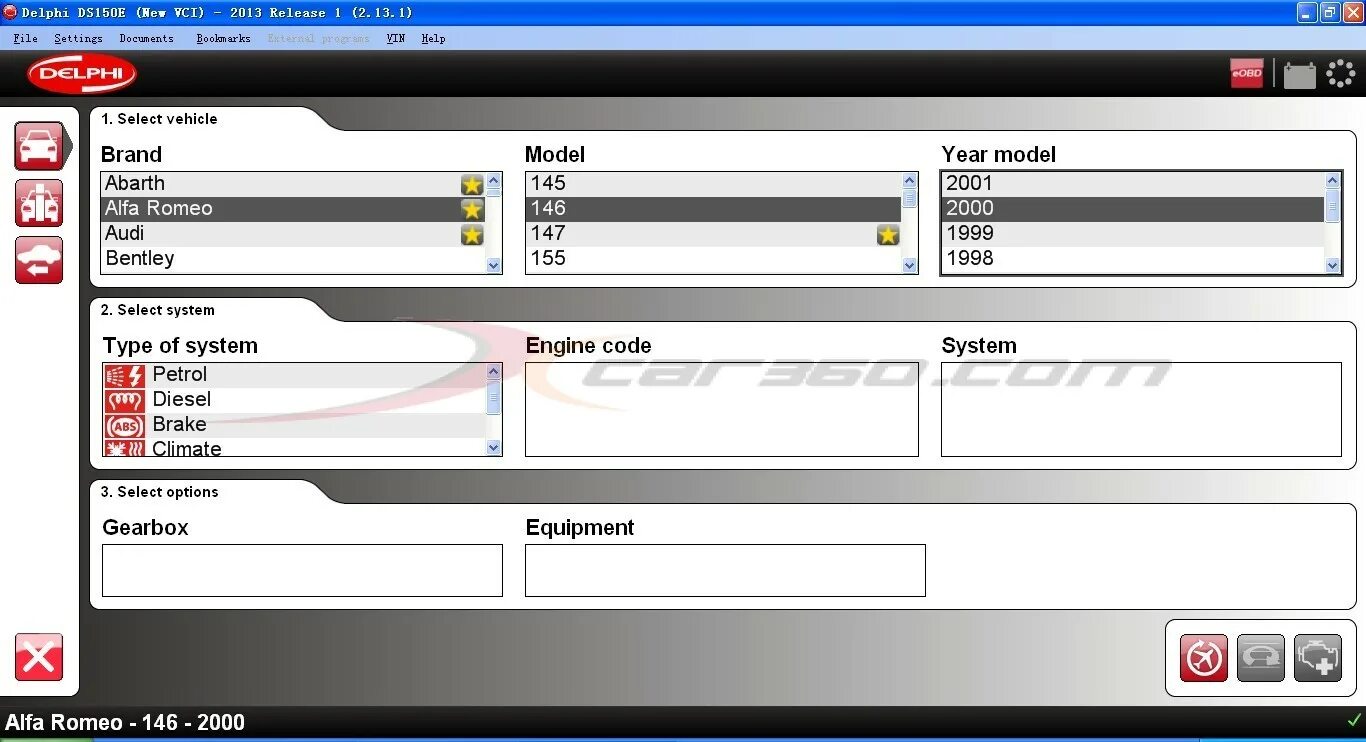The height and width of the screenshot is (742, 1366).
Task: Select Abarth in Brand list
Action: click(x=293, y=184)
